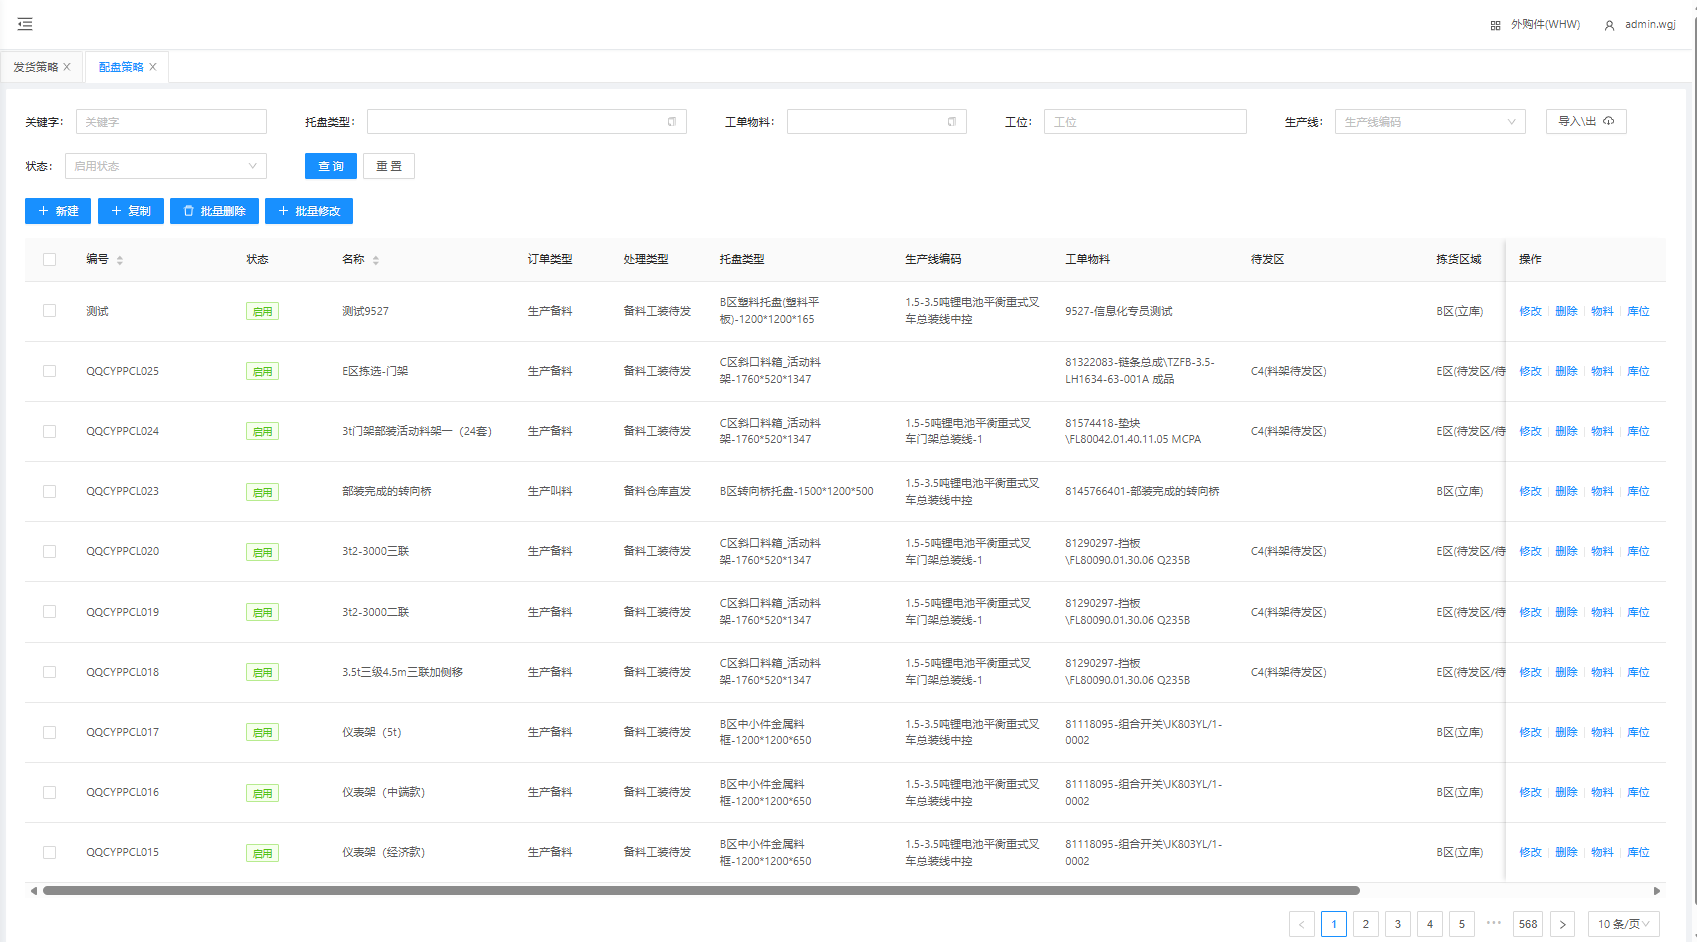Go to the next page arrow

tap(1562, 924)
